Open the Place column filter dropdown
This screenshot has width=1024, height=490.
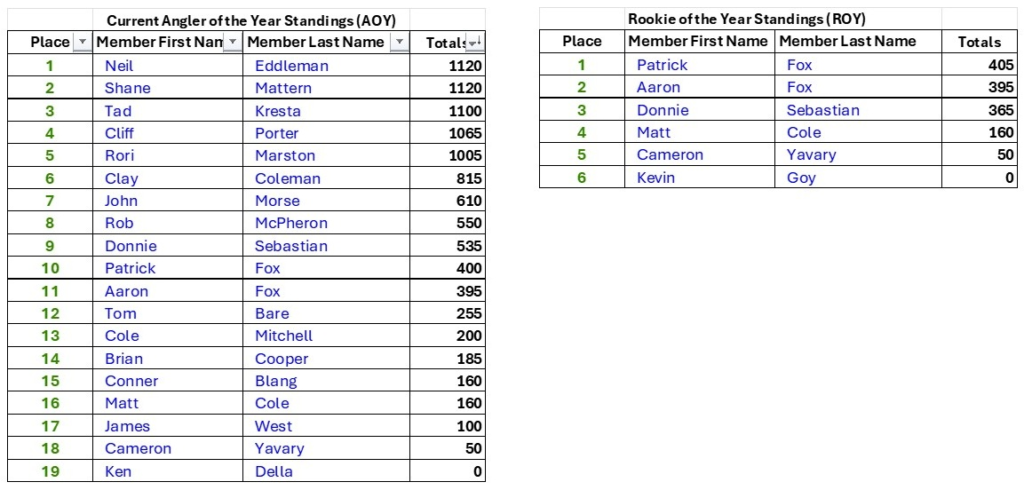pyautogui.click(x=82, y=42)
